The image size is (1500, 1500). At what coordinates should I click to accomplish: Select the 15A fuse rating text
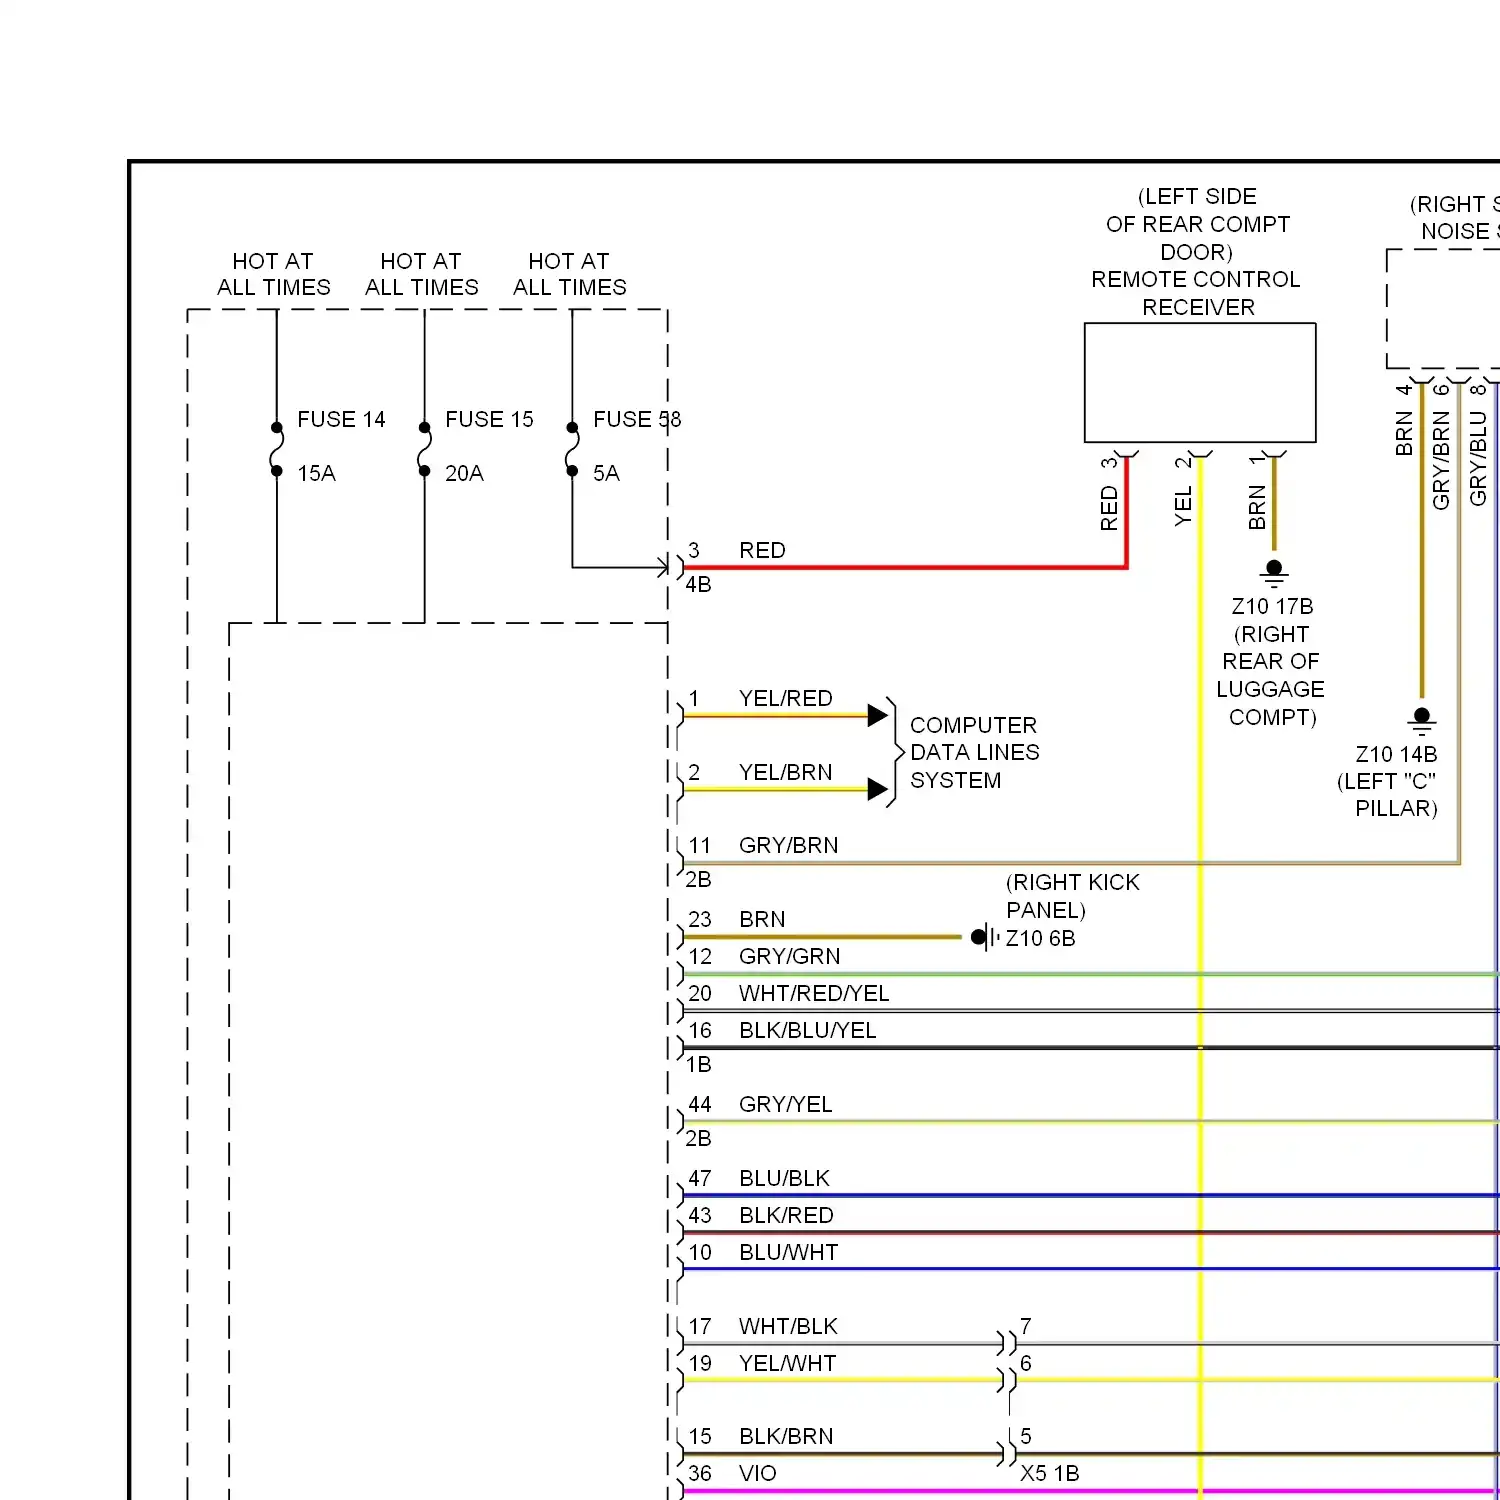coord(316,473)
